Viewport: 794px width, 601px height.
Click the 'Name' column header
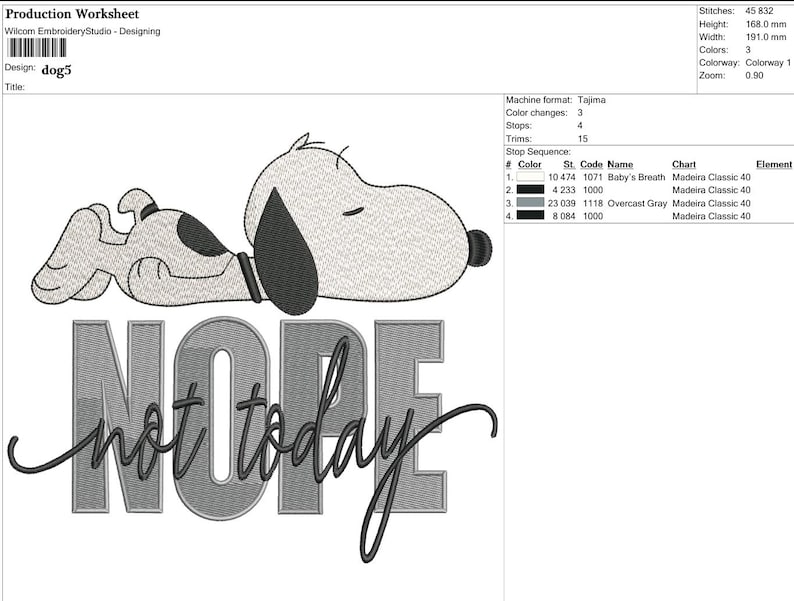click(620, 165)
